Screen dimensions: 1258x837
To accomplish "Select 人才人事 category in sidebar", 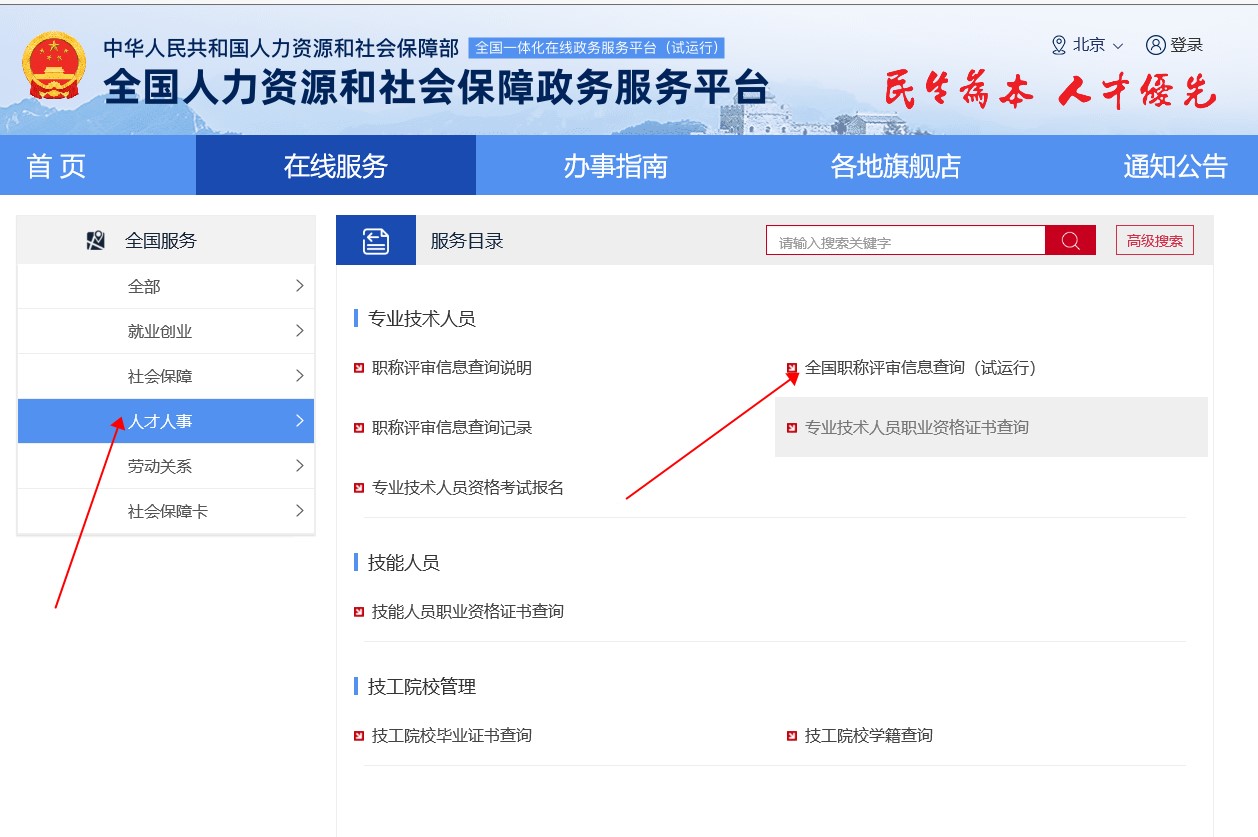I will (x=166, y=421).
